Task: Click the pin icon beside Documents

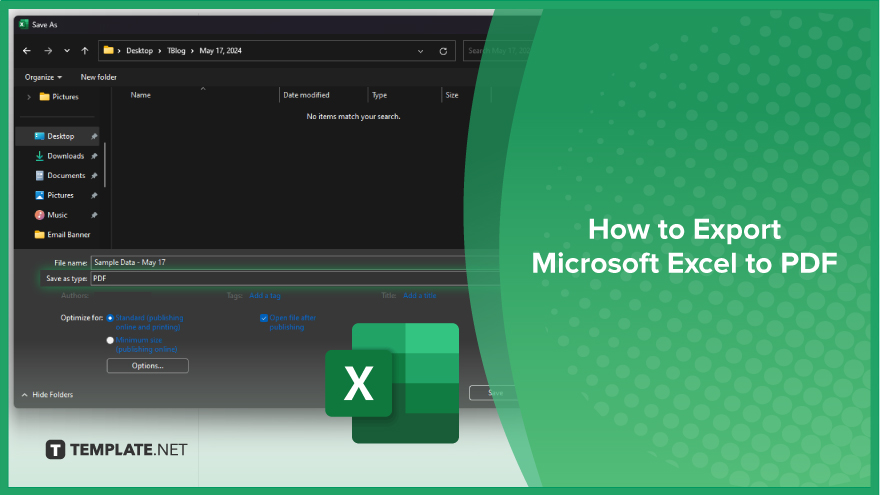Action: point(94,176)
